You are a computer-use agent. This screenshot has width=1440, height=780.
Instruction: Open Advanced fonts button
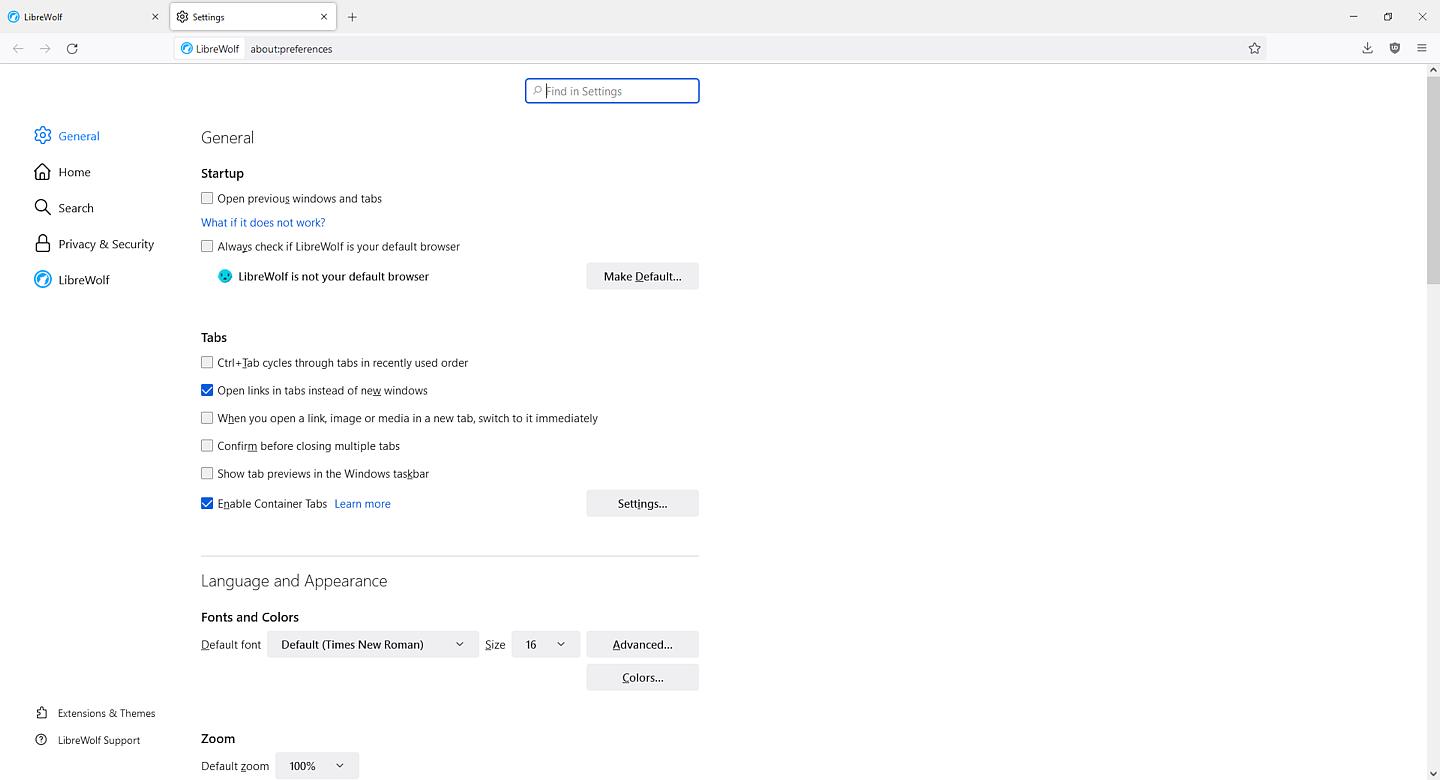642,644
